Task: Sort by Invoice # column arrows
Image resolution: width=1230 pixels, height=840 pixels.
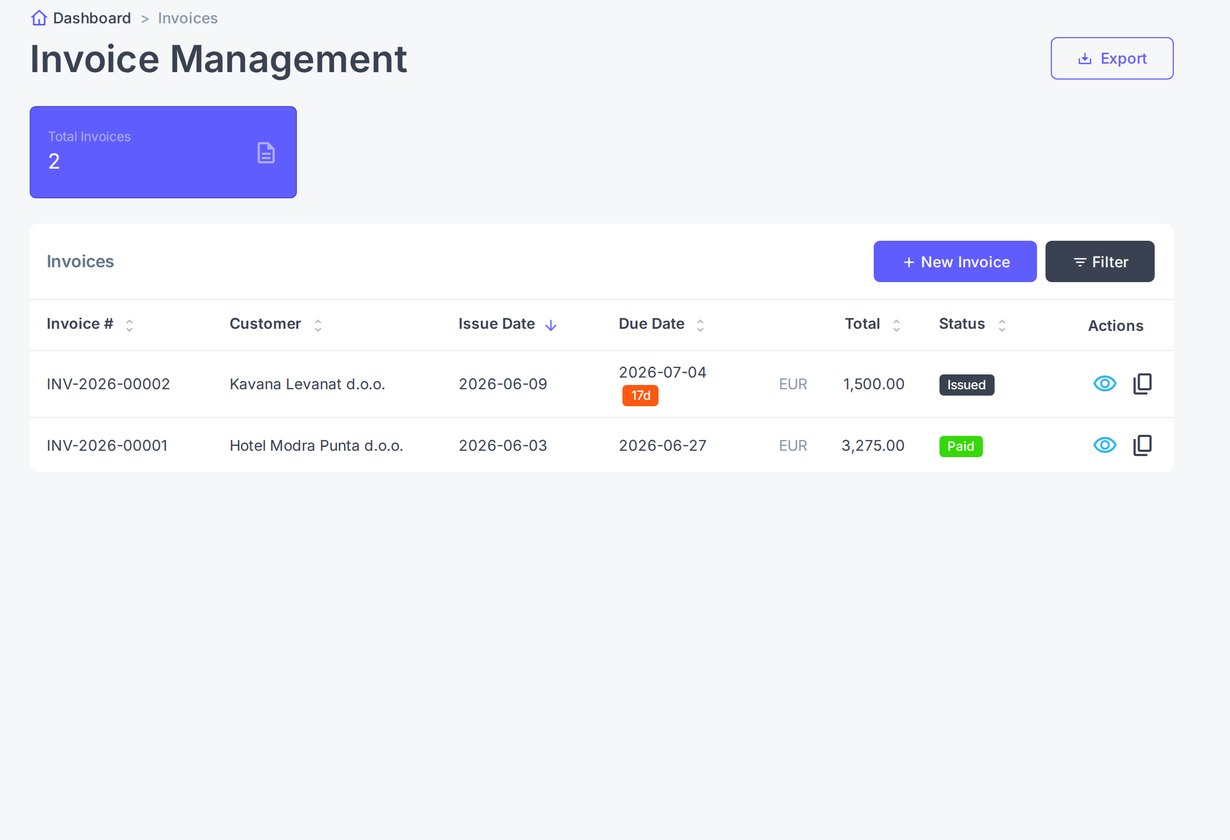Action: [x=129, y=325]
